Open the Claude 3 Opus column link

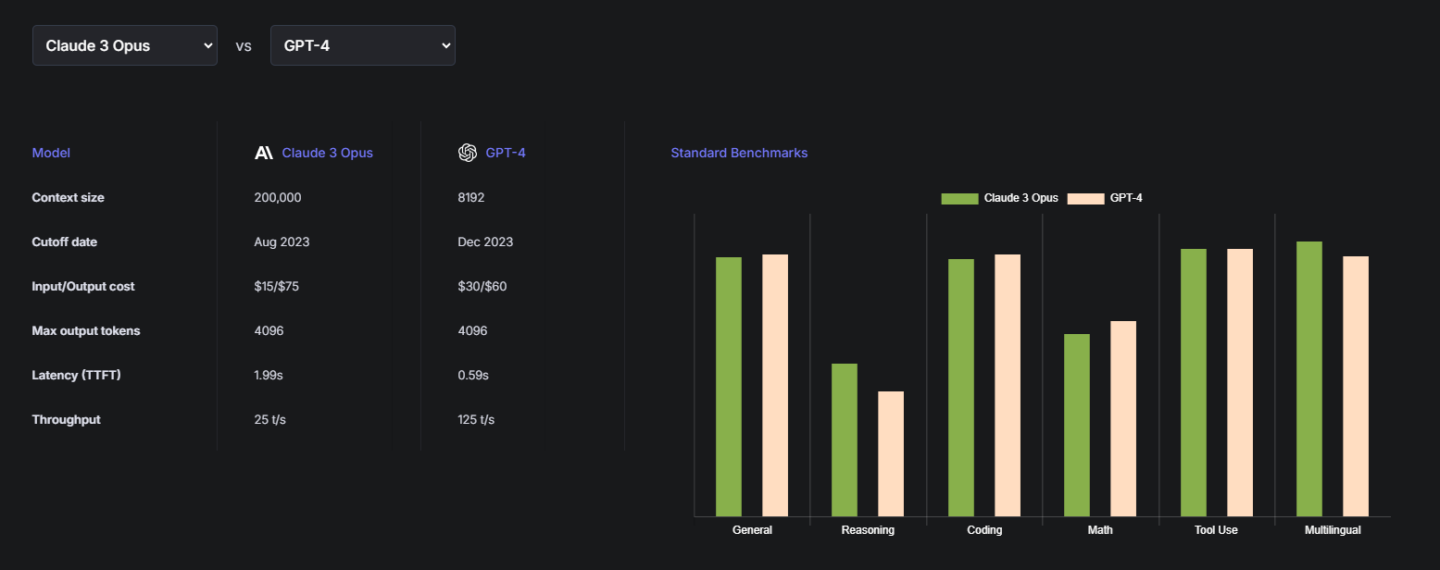click(327, 153)
